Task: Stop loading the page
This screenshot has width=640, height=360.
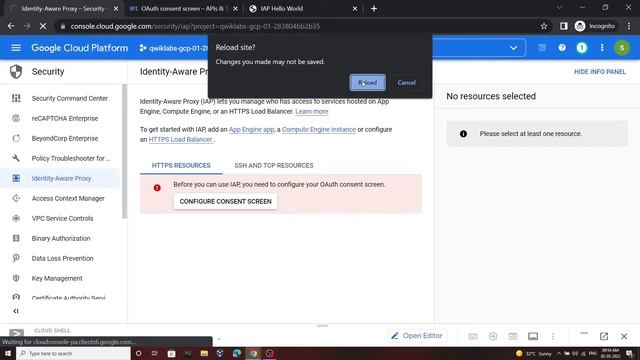Action: [x=43, y=26]
